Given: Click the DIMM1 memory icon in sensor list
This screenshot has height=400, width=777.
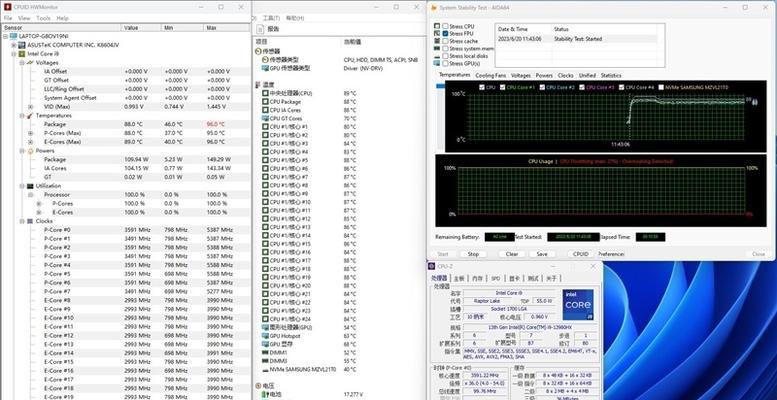Looking at the screenshot, I should pos(265,352).
